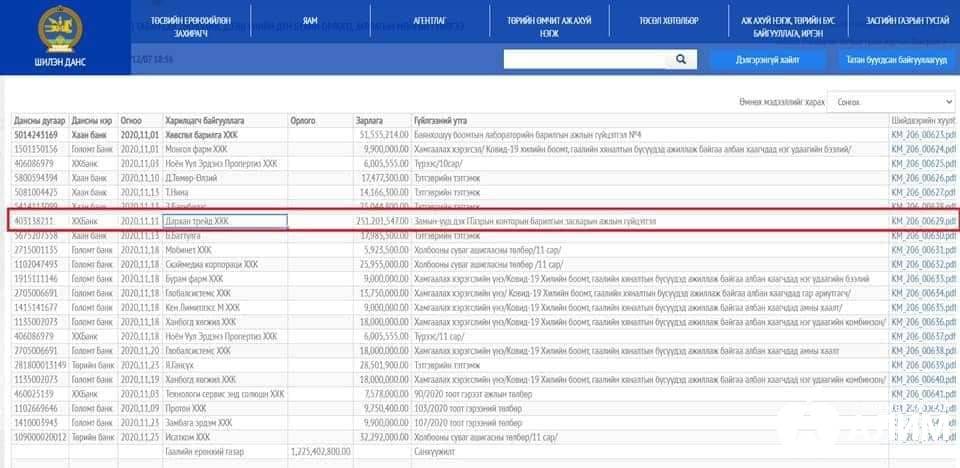This screenshot has width=960, height=468.
Task: Click the Дансны нэр column header
Action: pos(92,121)
